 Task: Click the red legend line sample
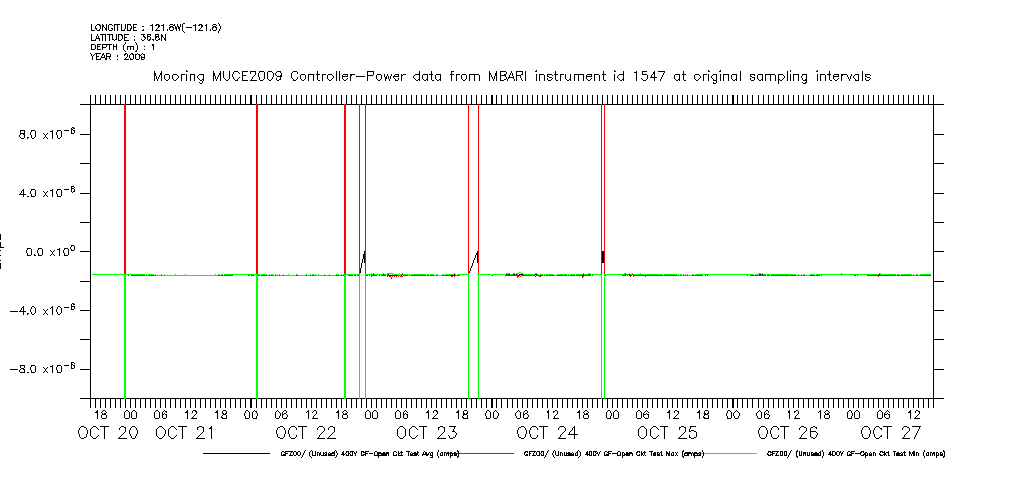click(480, 454)
